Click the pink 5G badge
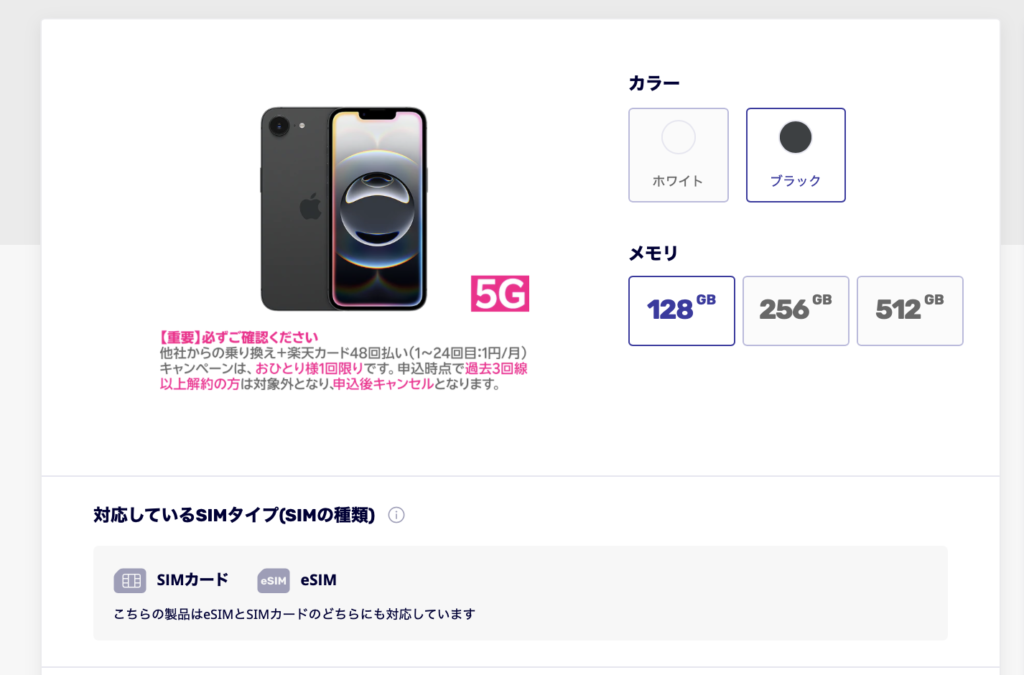The width and height of the screenshot is (1024, 675). pyautogui.click(x=500, y=294)
